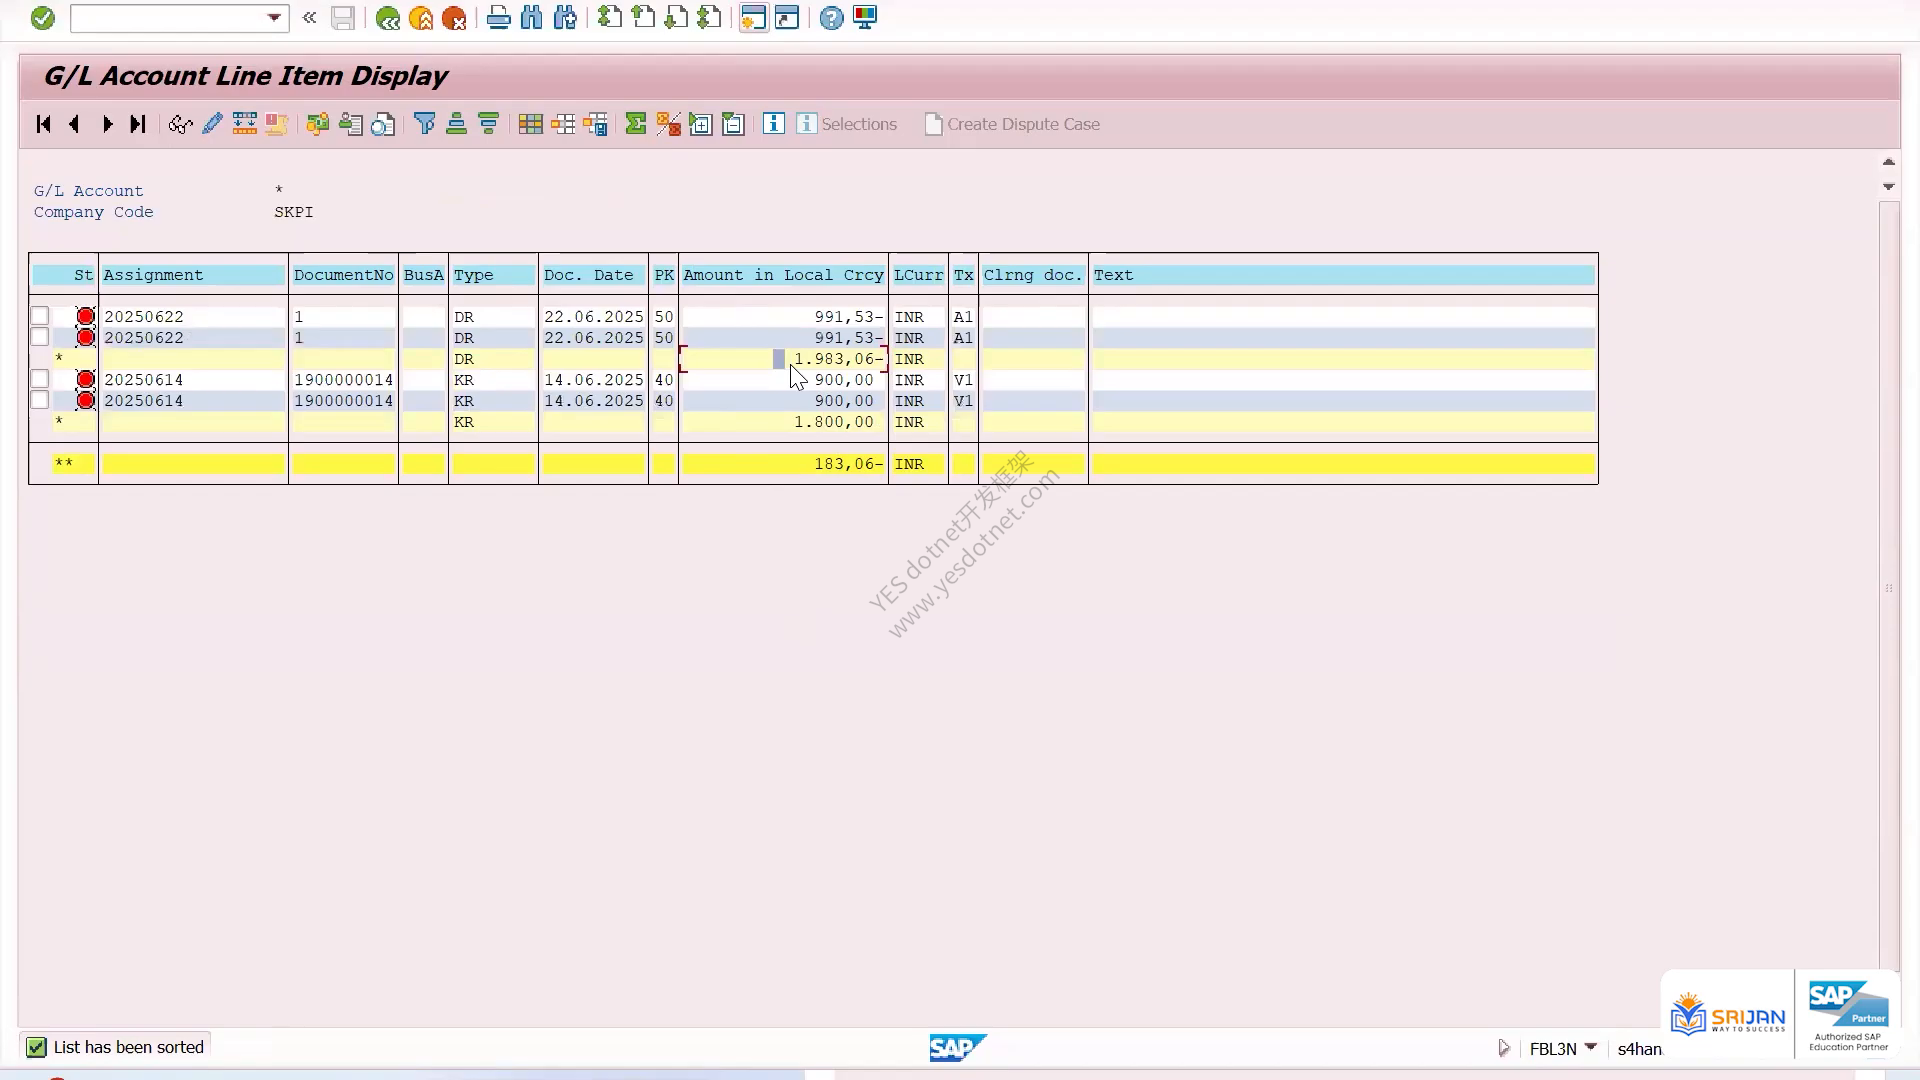
Task: Click the green Total sigma icon
Action: click(x=636, y=124)
